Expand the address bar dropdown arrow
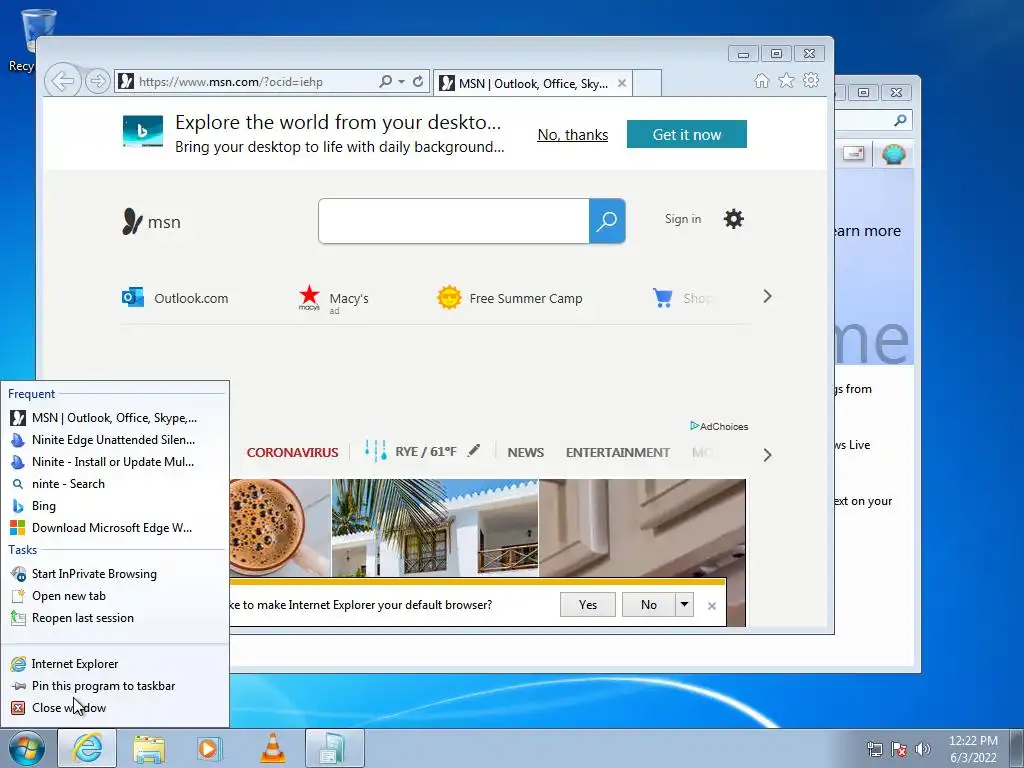 (x=401, y=82)
